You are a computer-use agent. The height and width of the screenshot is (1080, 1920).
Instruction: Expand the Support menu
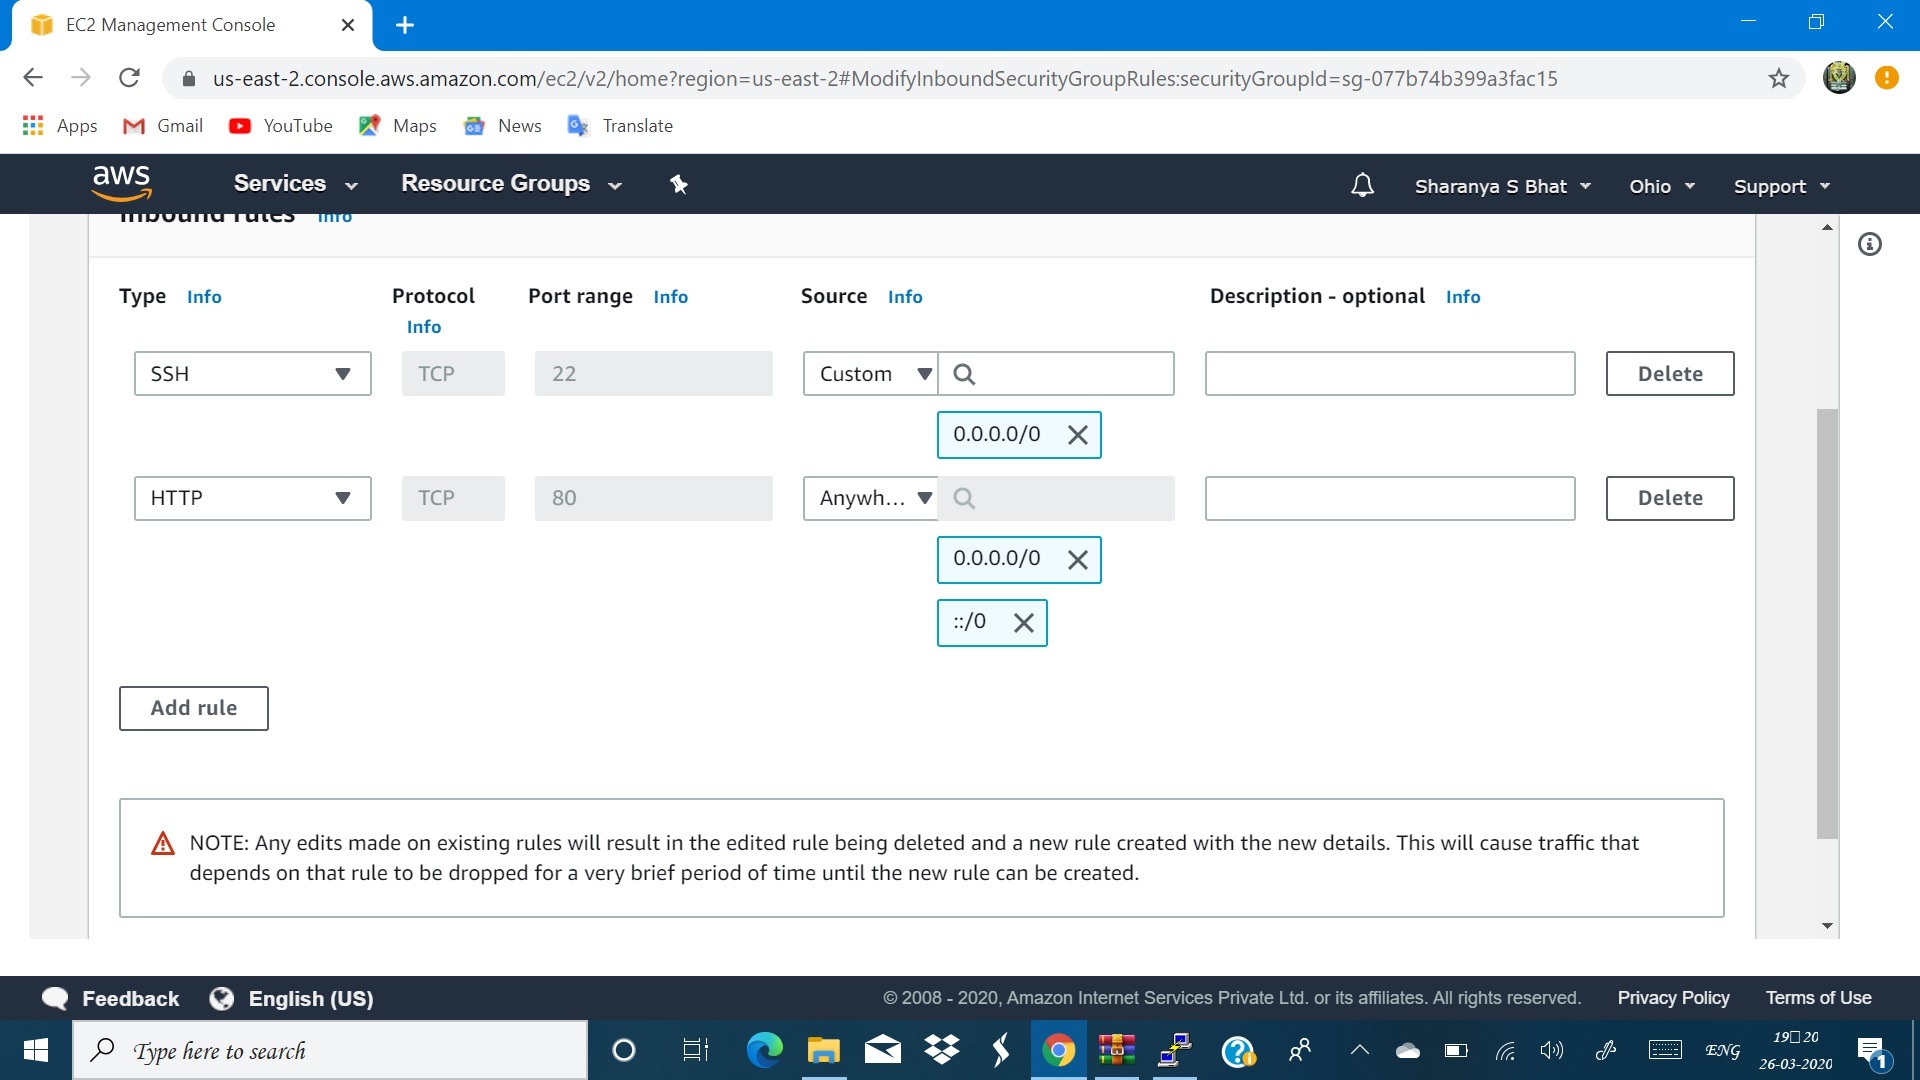tap(1781, 186)
